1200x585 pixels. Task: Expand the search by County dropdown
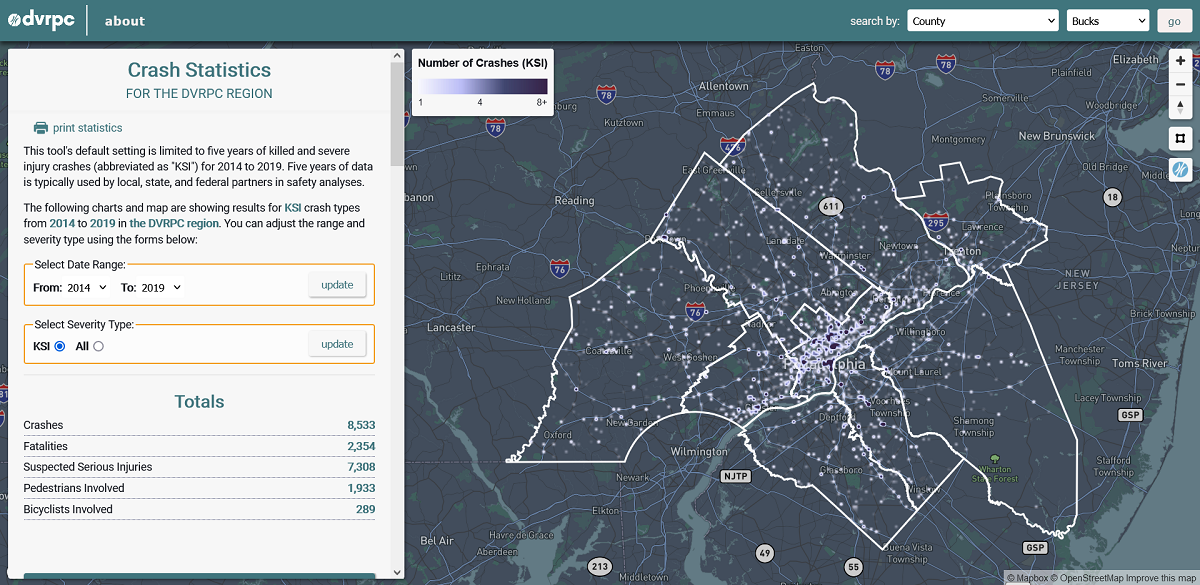point(982,21)
